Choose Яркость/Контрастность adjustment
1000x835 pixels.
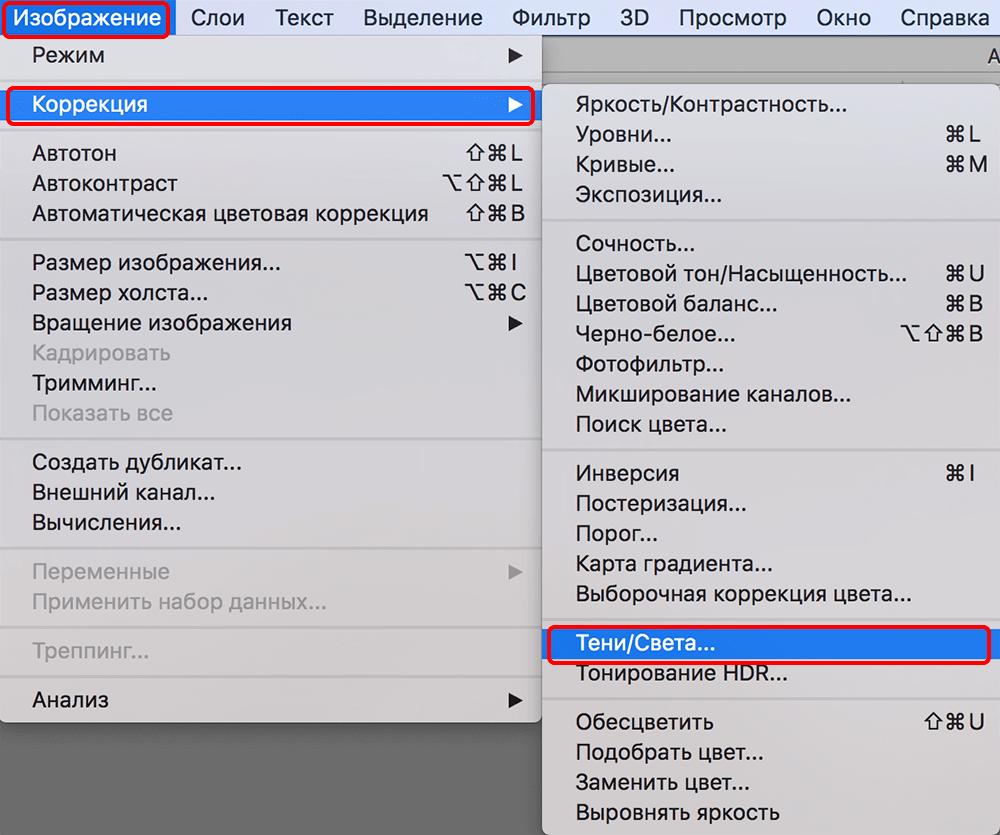click(711, 105)
